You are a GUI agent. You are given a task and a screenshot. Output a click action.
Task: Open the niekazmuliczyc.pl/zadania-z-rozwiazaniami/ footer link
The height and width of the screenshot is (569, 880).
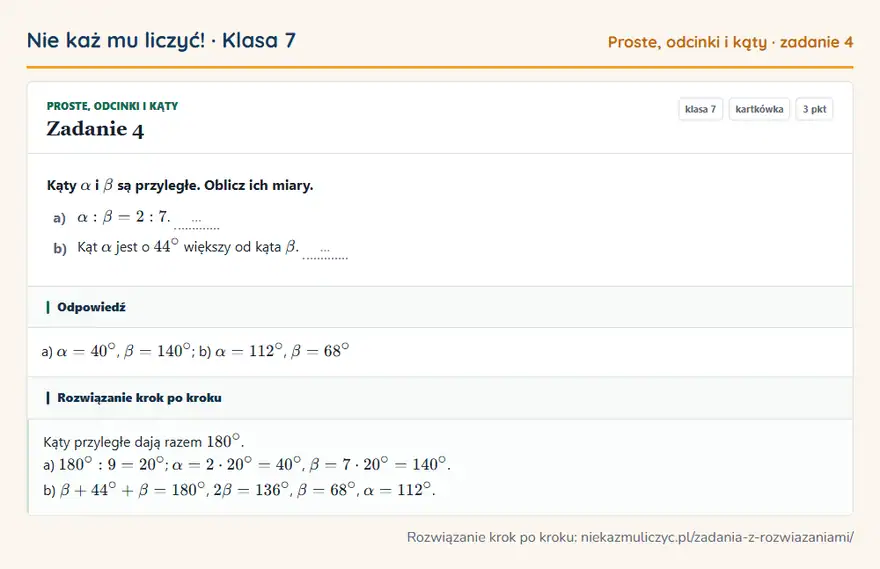click(717, 537)
